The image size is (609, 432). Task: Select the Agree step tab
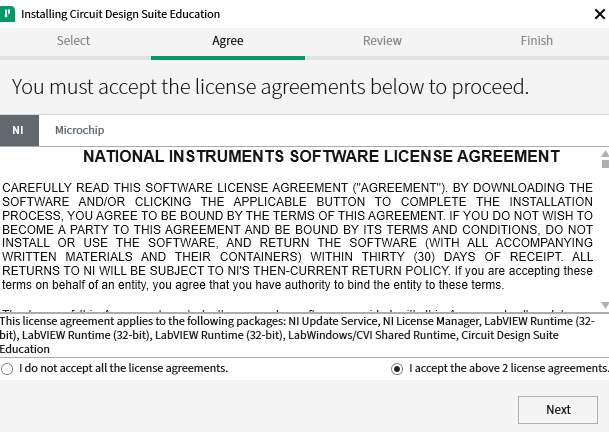coord(228,41)
